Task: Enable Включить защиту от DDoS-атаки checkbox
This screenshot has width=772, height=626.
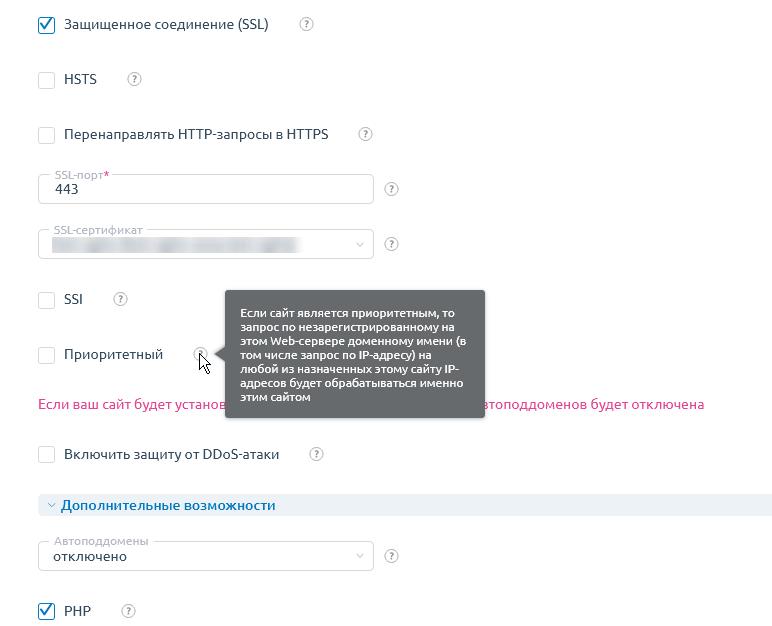Action: coord(46,455)
